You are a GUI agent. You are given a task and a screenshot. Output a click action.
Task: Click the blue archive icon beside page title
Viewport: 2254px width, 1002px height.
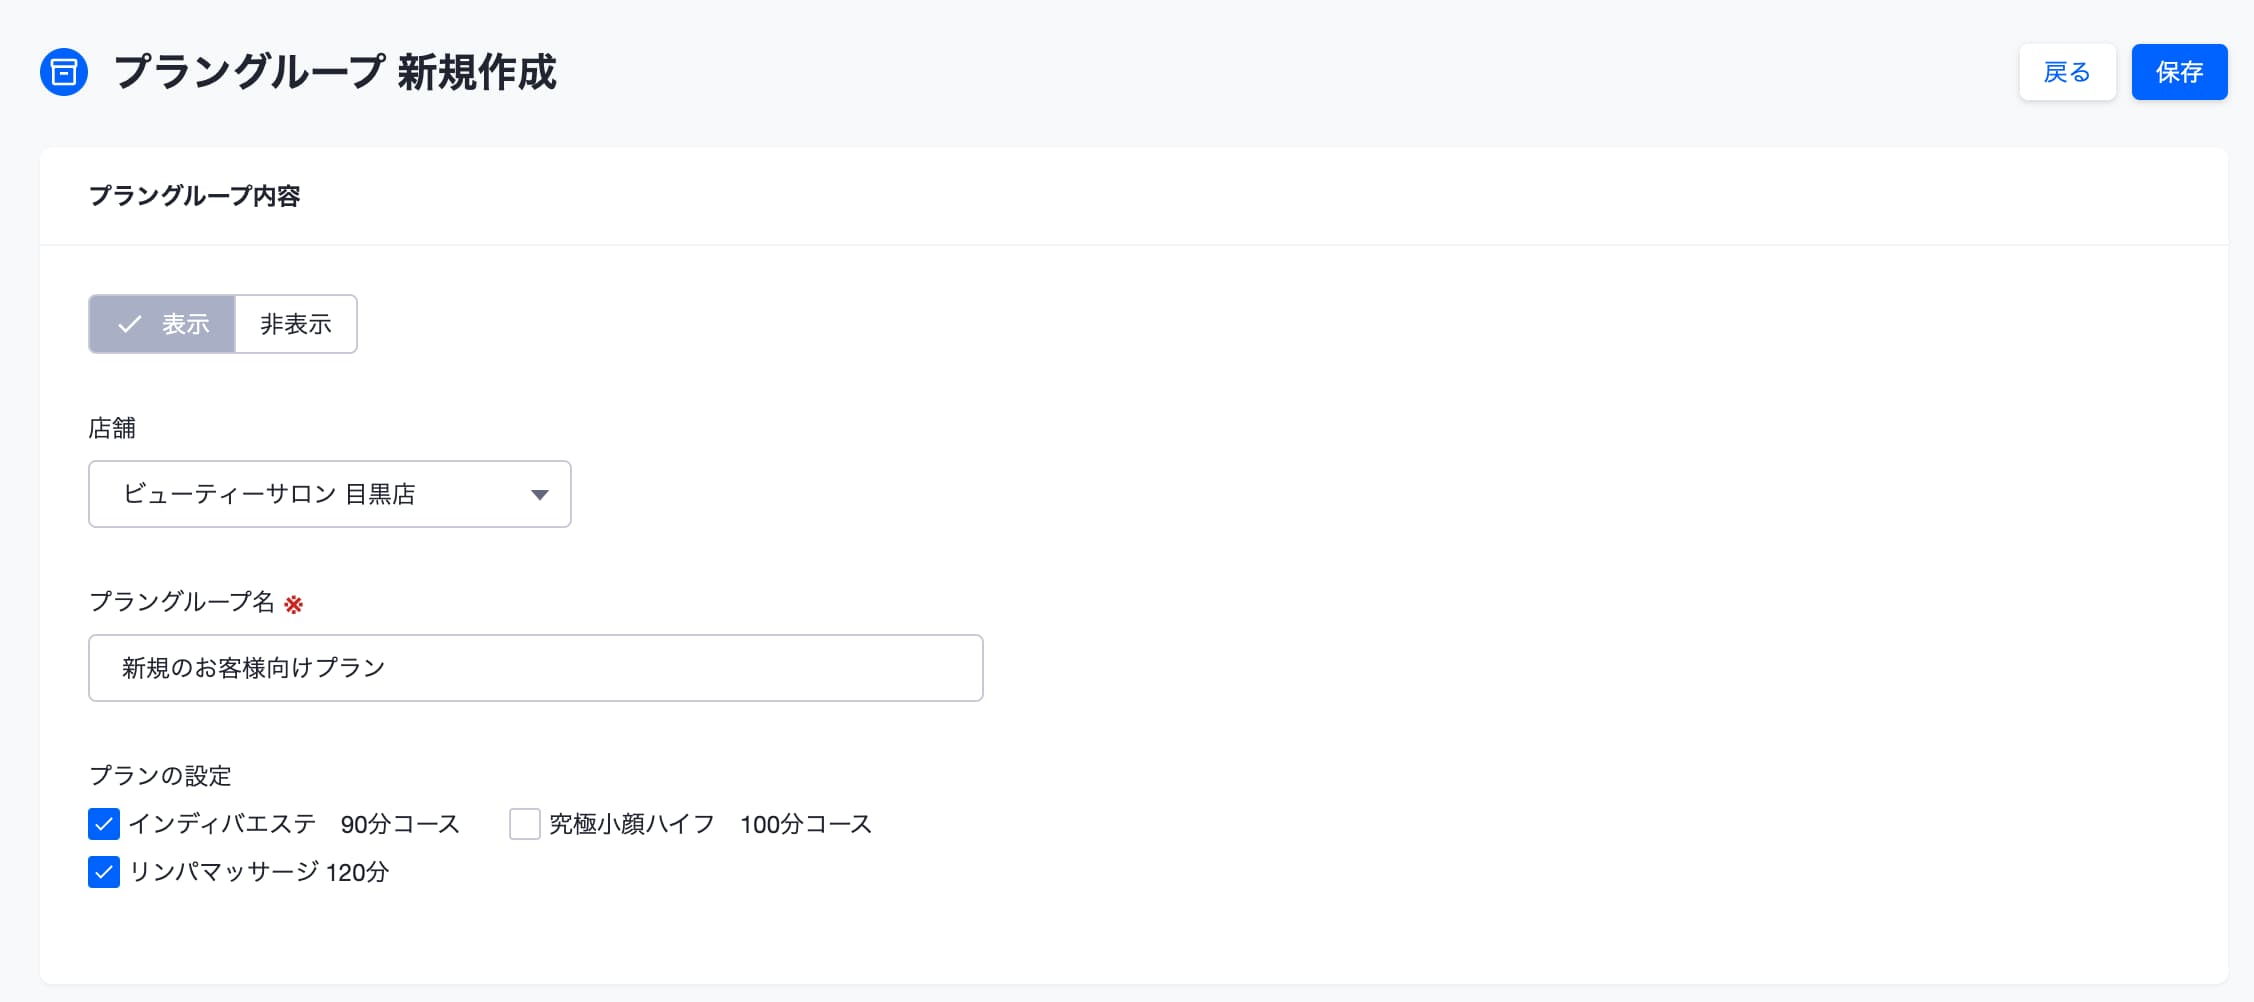[64, 72]
